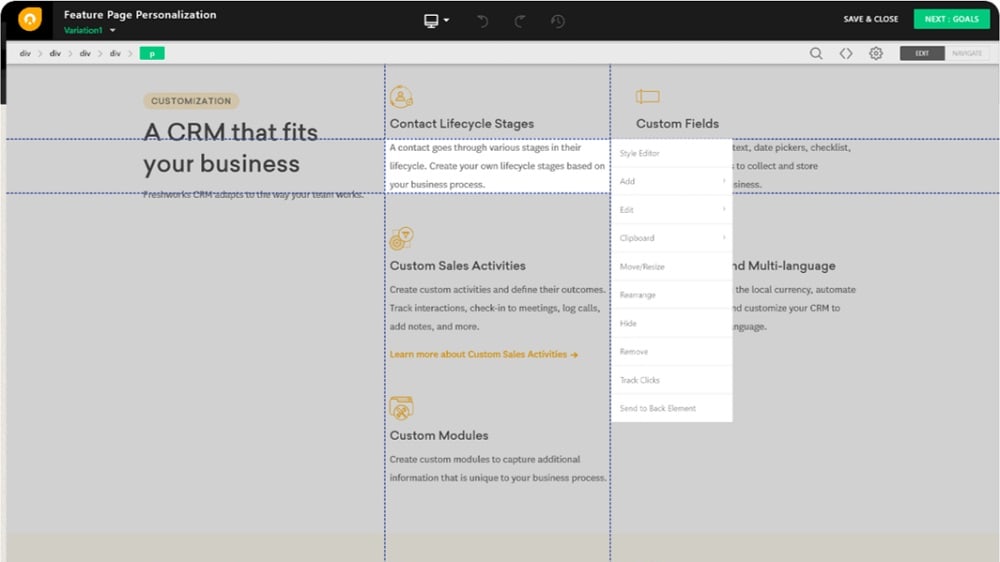
Task: Expand the Clipboard submenu
Action: coord(672,238)
